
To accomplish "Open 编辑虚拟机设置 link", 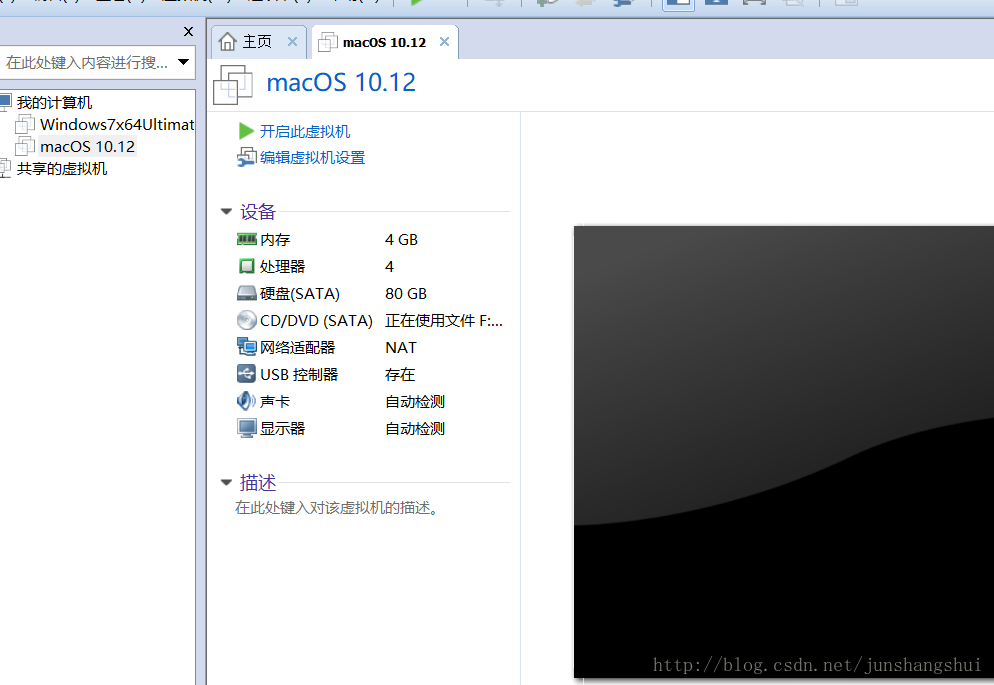I will (x=313, y=157).
